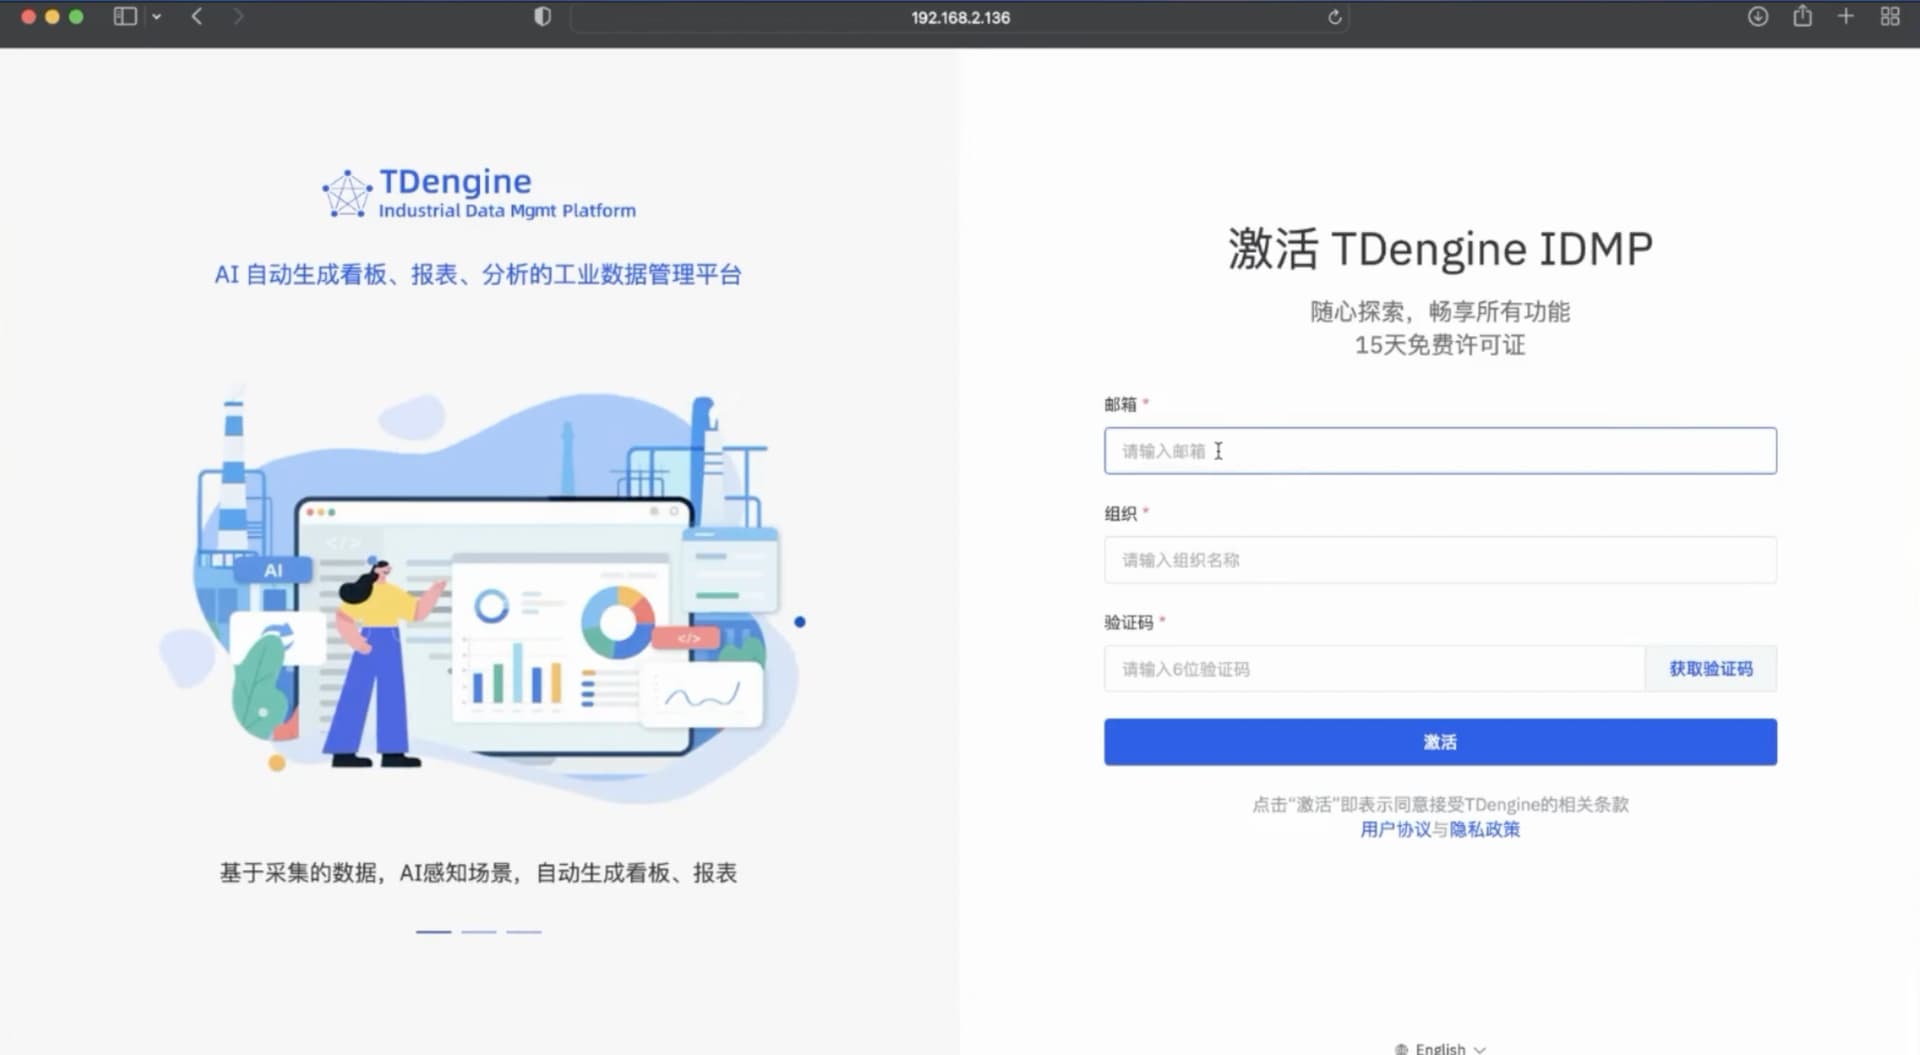Click the 组织 organization name input field
Viewport: 1920px width, 1055px height.
pos(1439,560)
